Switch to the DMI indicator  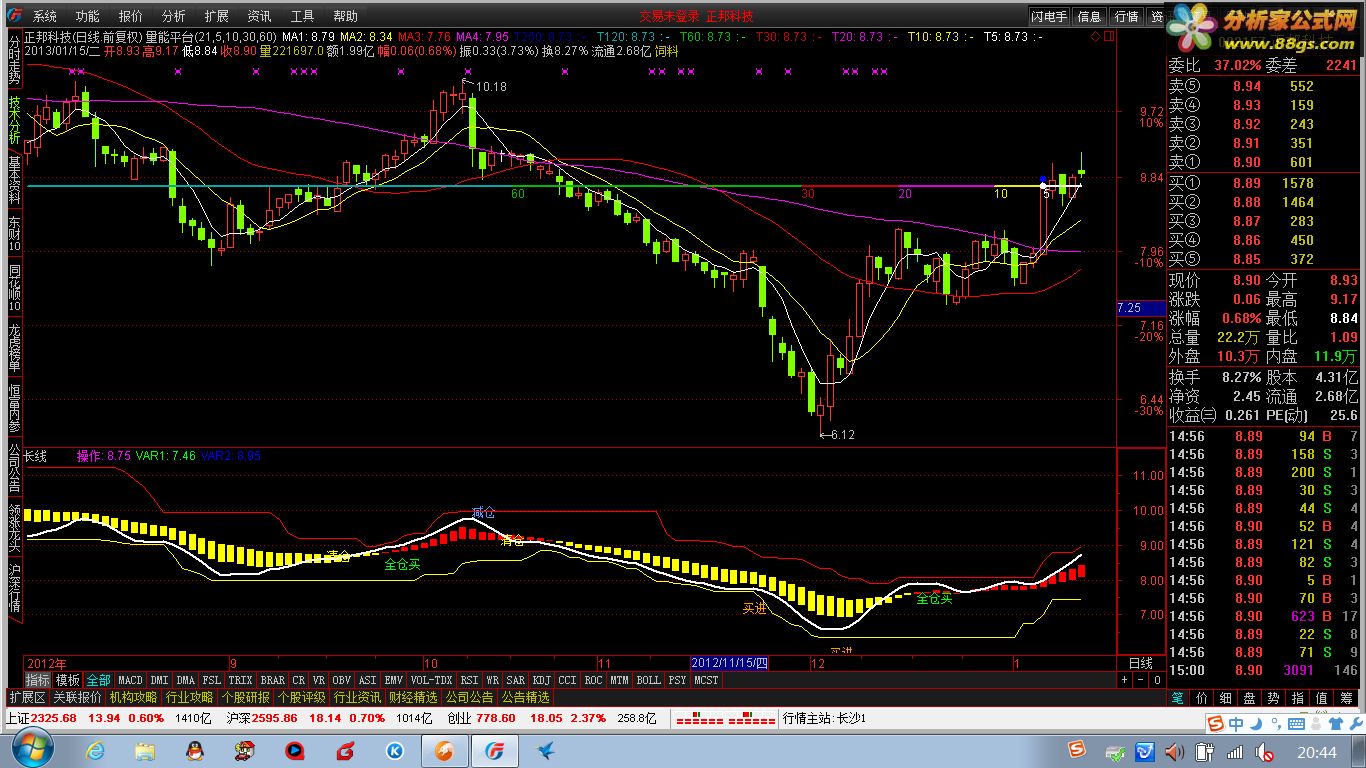tap(160, 680)
